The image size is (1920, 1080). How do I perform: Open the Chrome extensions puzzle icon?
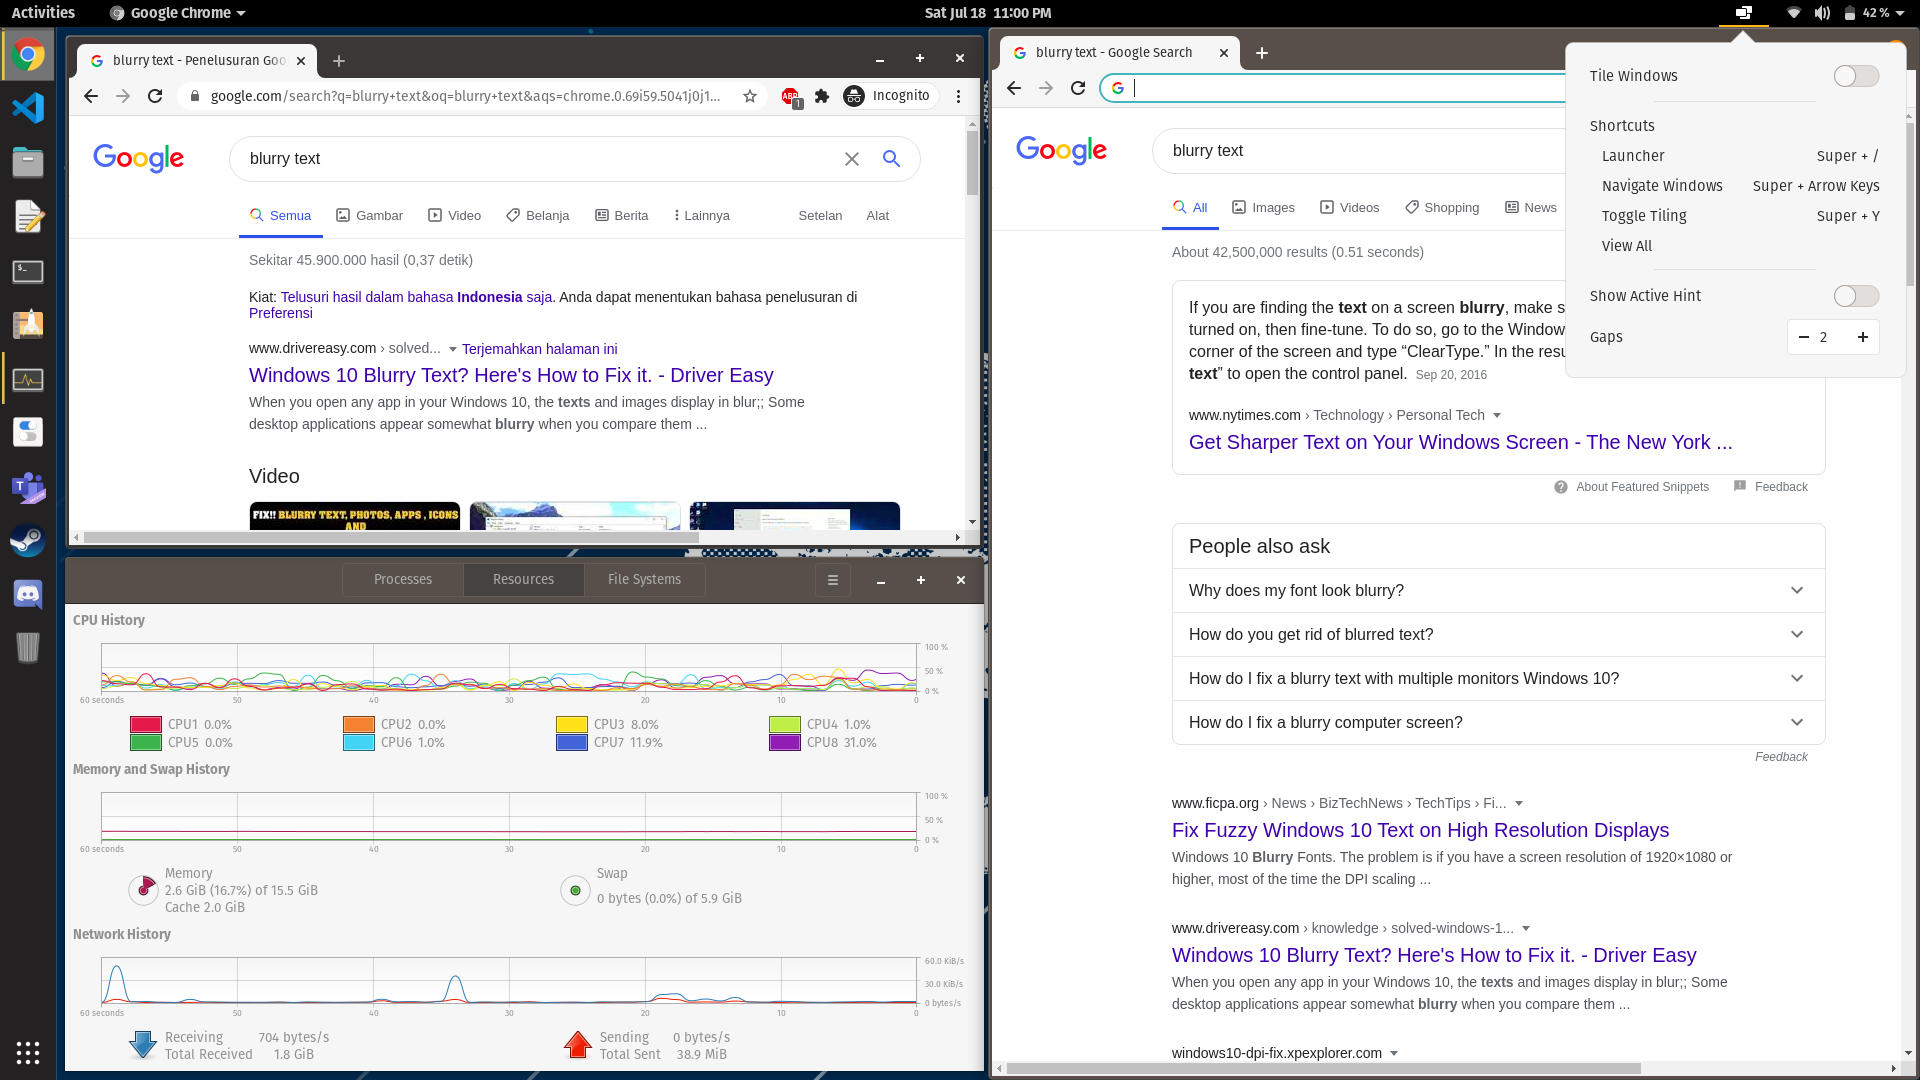(822, 96)
